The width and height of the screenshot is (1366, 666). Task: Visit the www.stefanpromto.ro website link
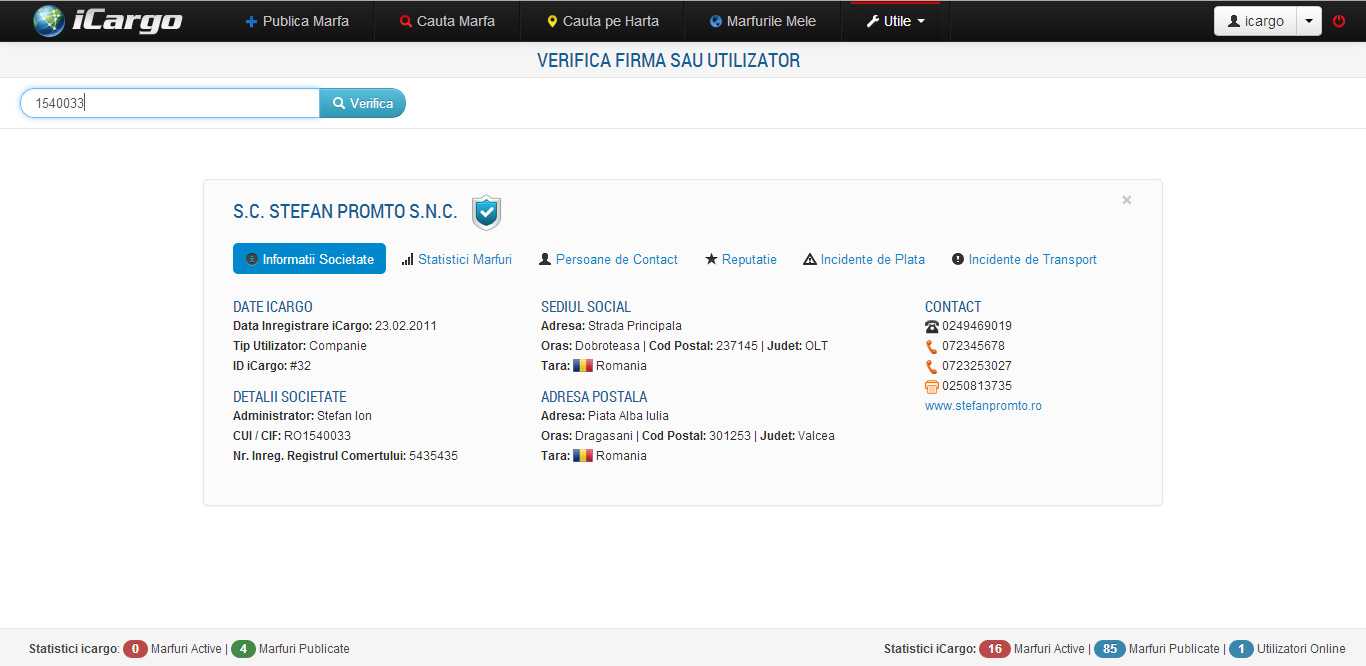tap(983, 406)
